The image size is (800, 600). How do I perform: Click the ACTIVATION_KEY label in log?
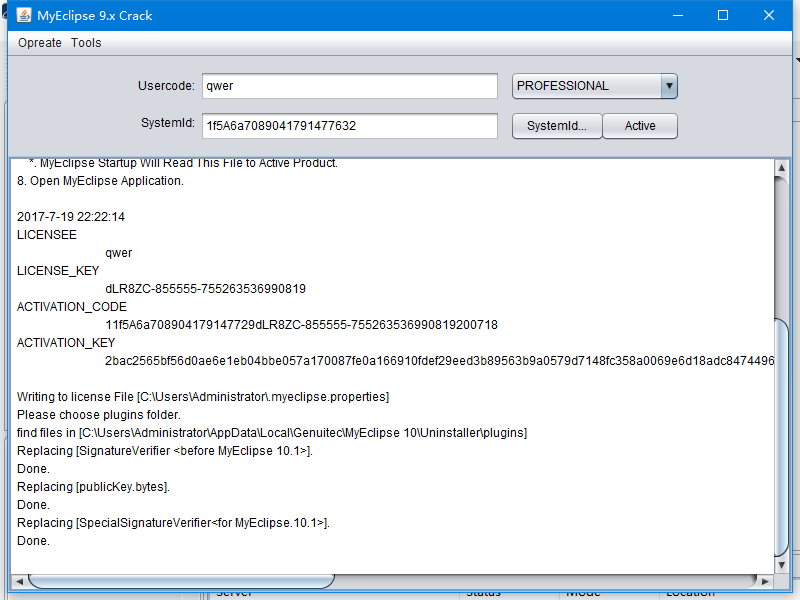66,343
